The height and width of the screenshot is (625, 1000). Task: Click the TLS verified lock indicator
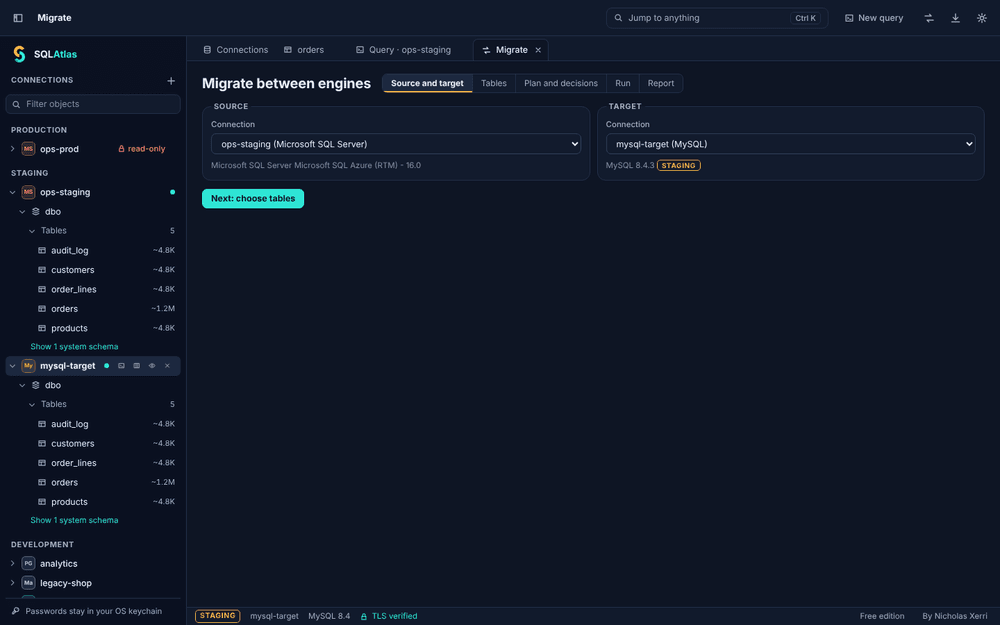point(389,616)
